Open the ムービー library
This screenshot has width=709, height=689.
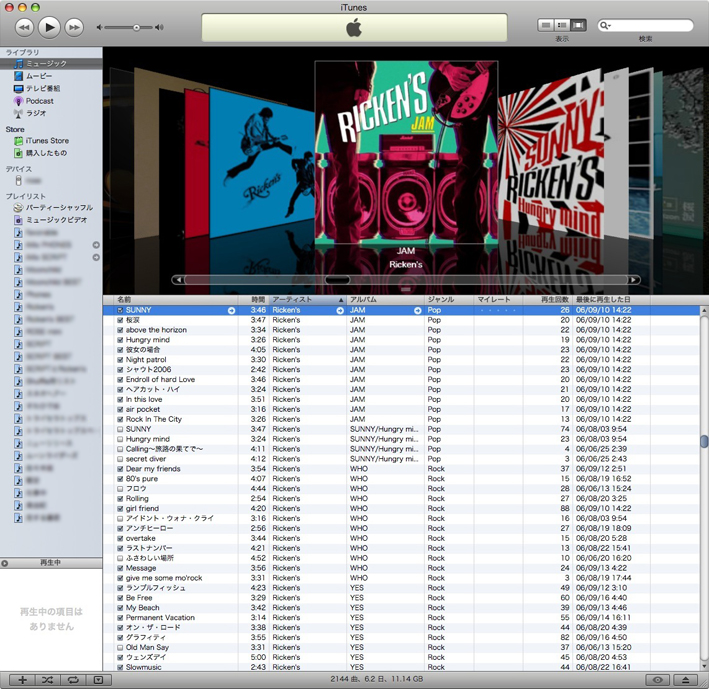point(38,76)
